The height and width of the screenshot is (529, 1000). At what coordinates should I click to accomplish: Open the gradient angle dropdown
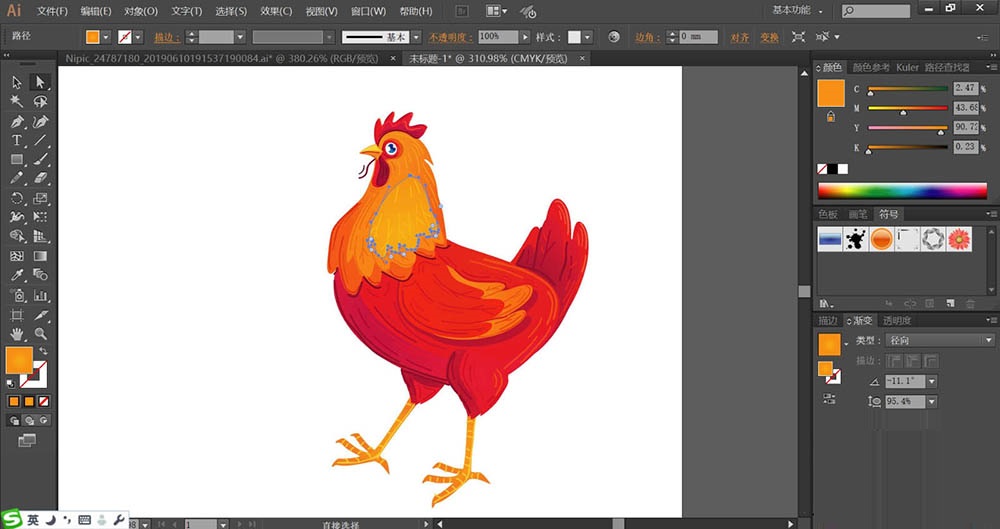coord(932,382)
